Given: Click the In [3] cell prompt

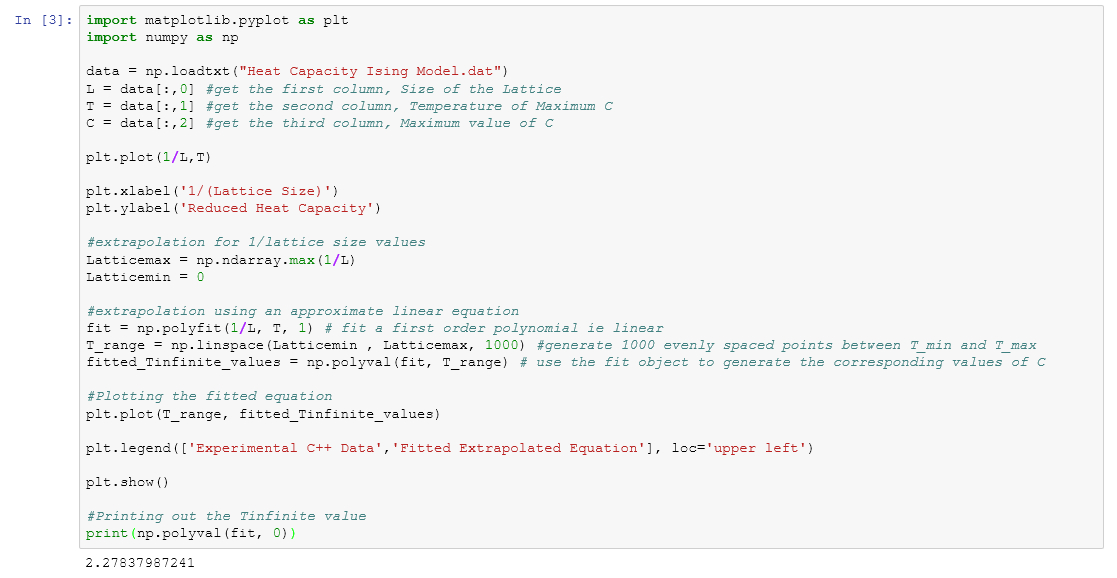Looking at the screenshot, I should tap(44, 21).
